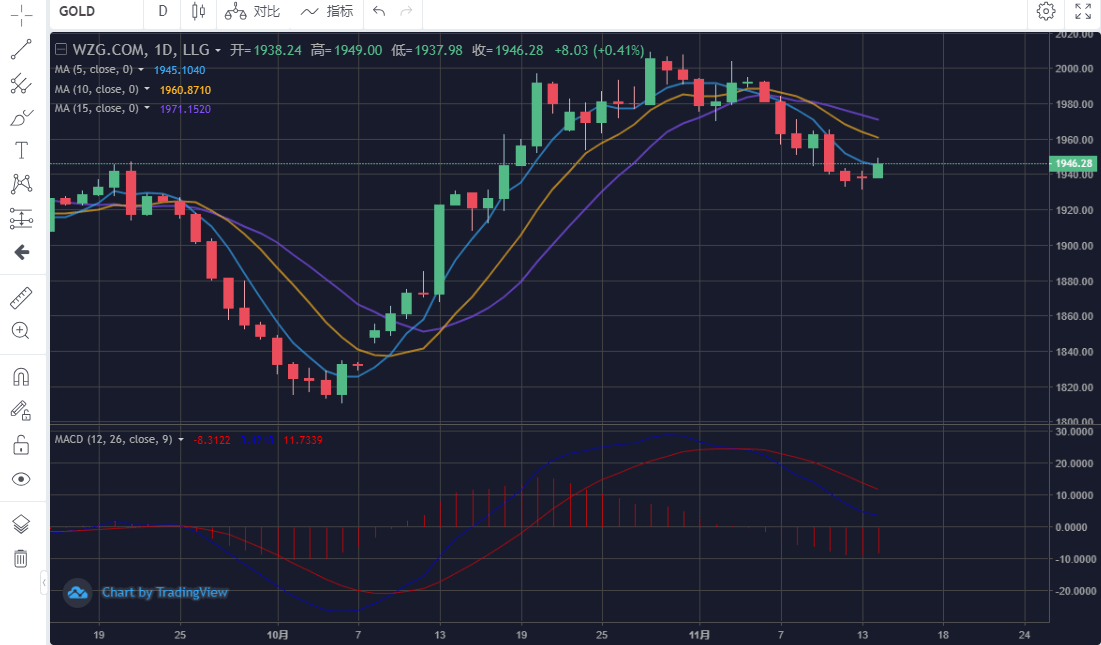Expand the MA (5, close, 0) indicator dropdown
The image size is (1101, 645).
[x=141, y=70]
